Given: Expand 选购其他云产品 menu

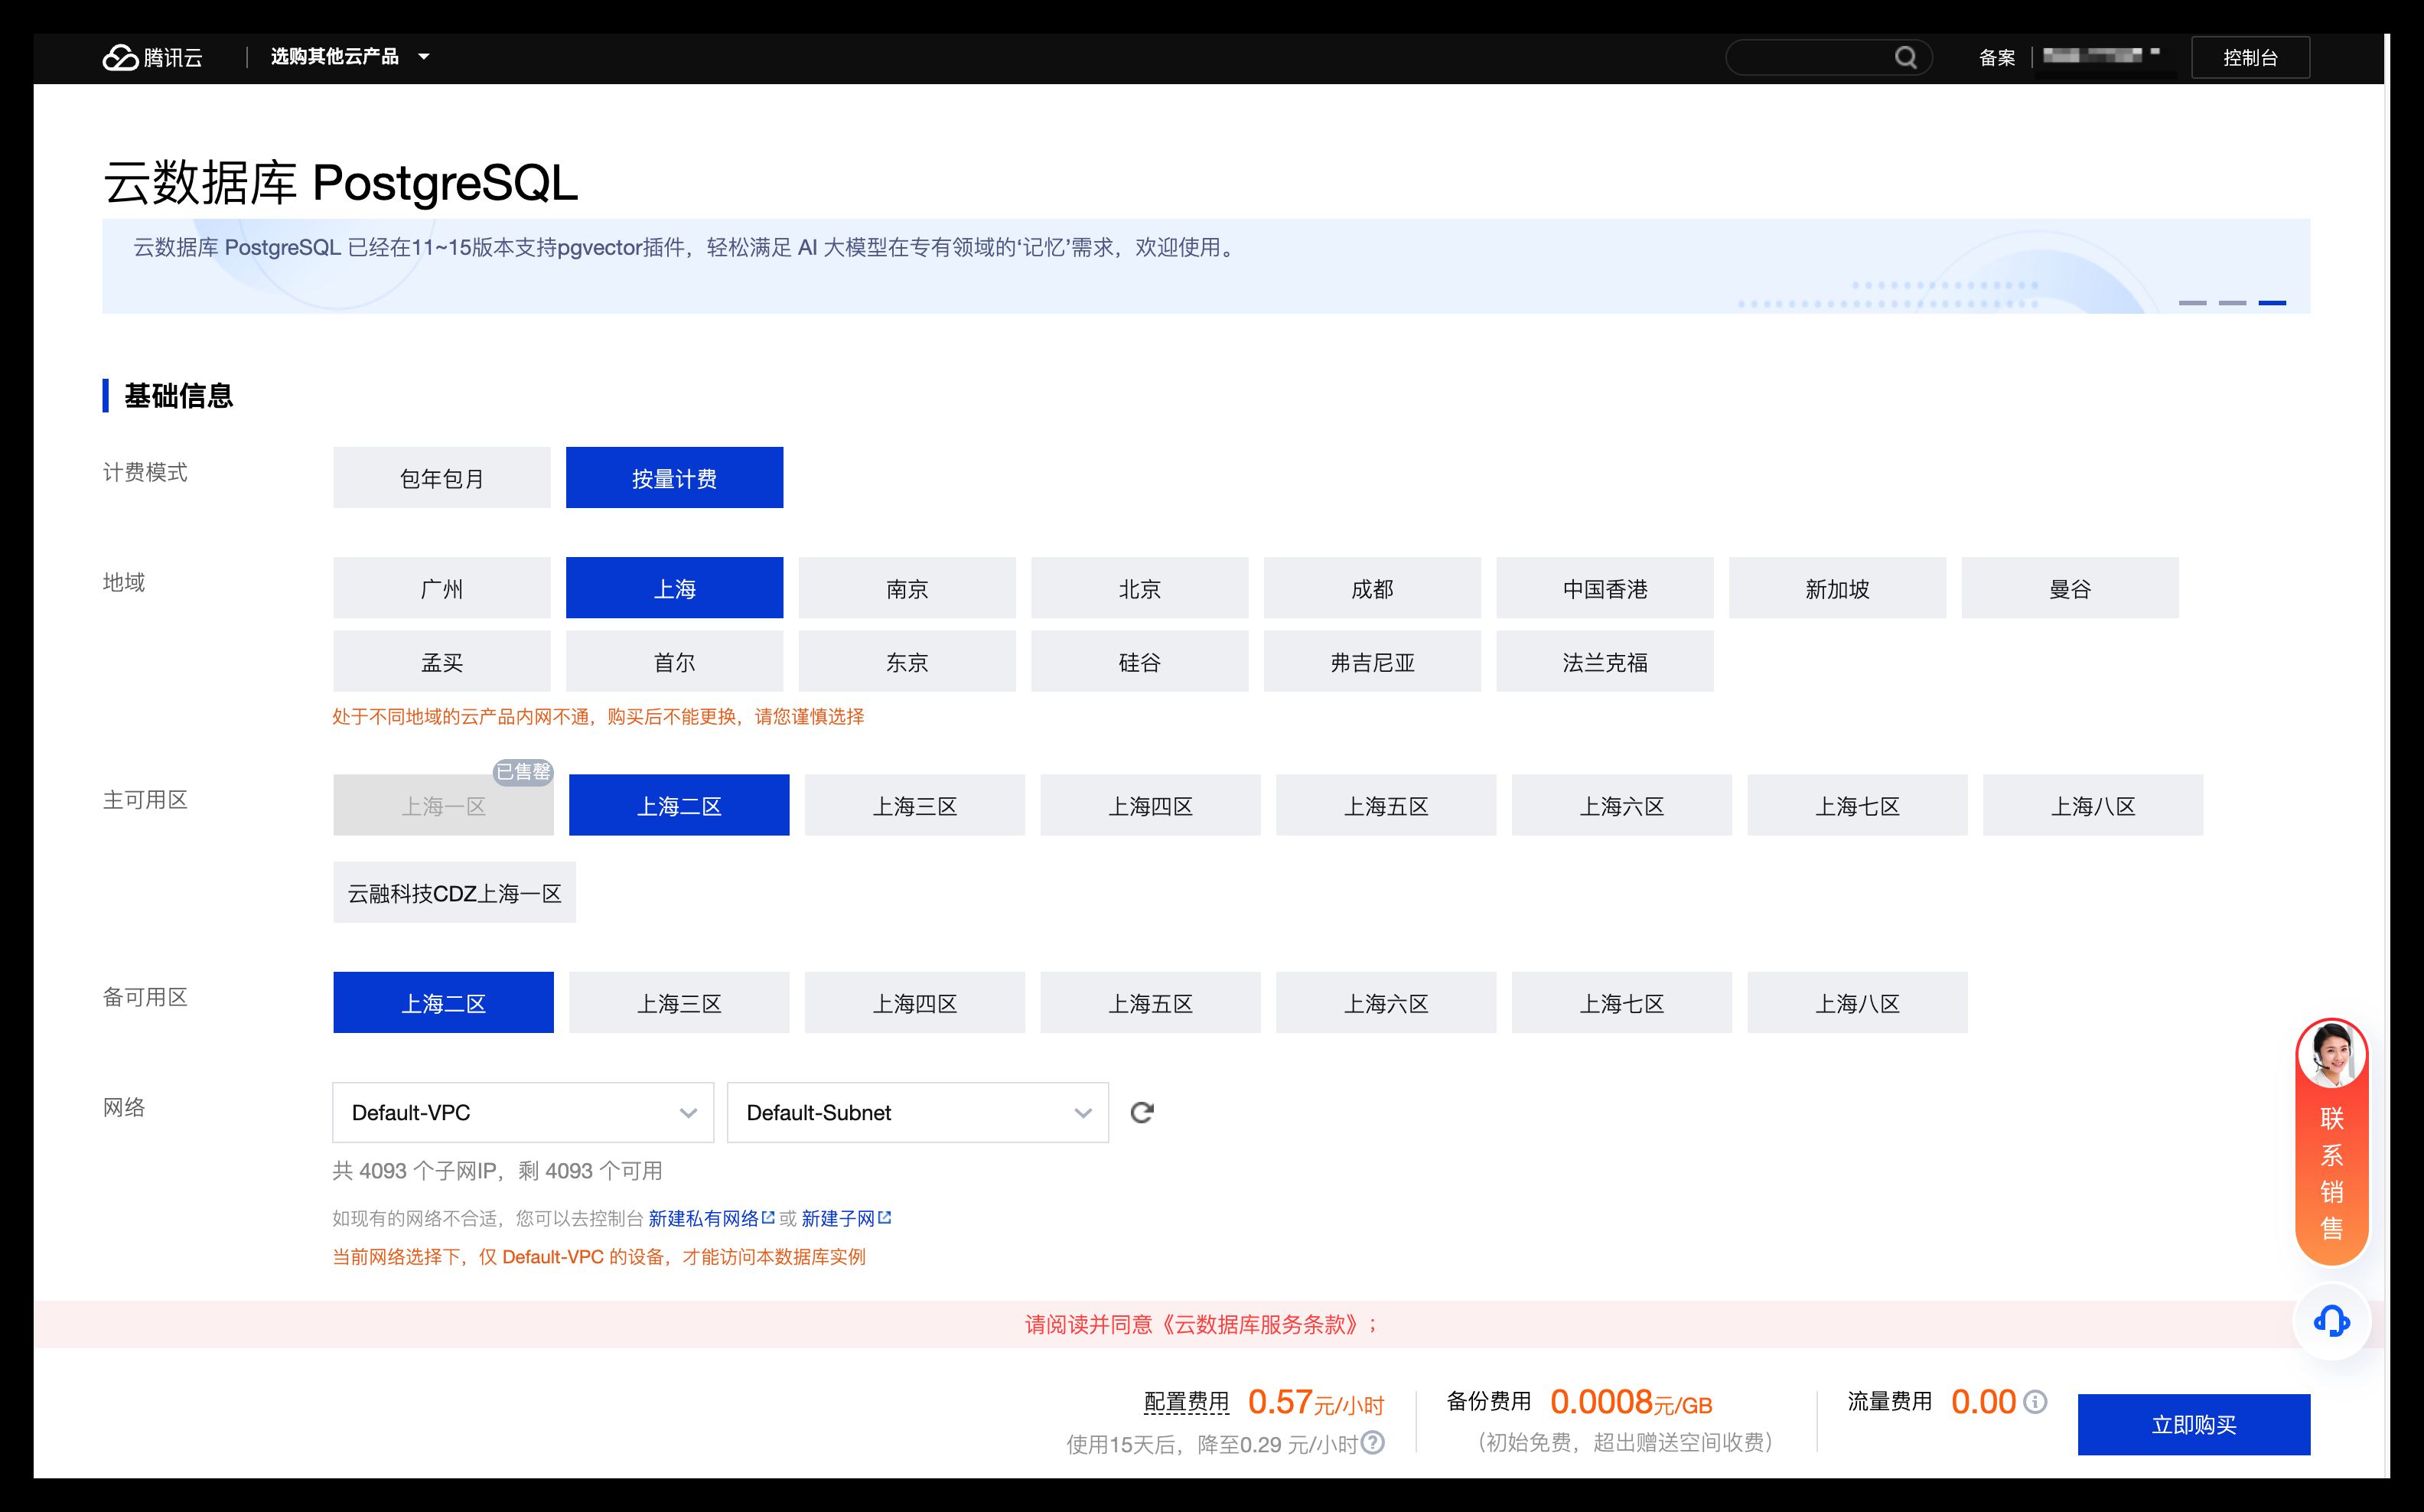Looking at the screenshot, I should pos(350,57).
